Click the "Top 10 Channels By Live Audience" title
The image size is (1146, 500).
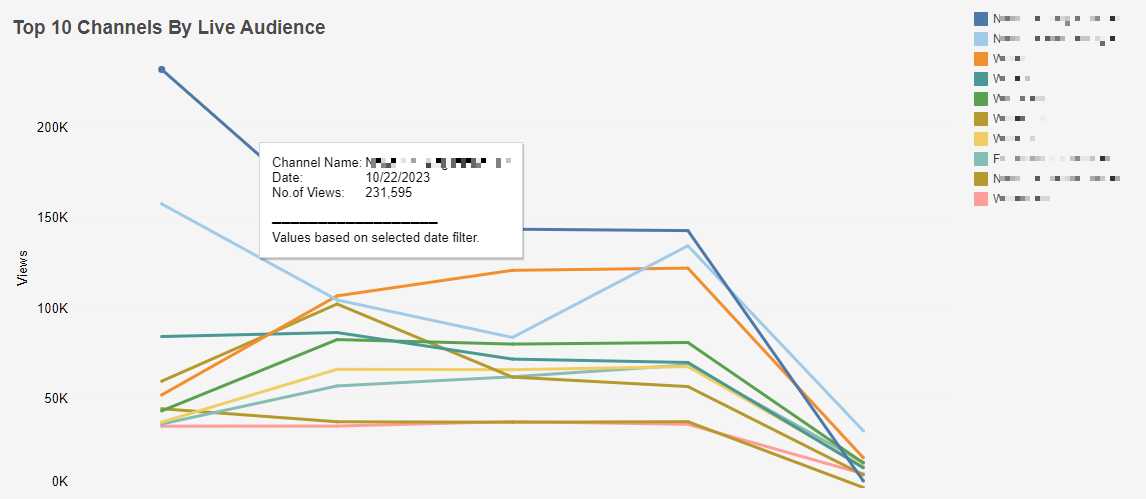(169, 28)
